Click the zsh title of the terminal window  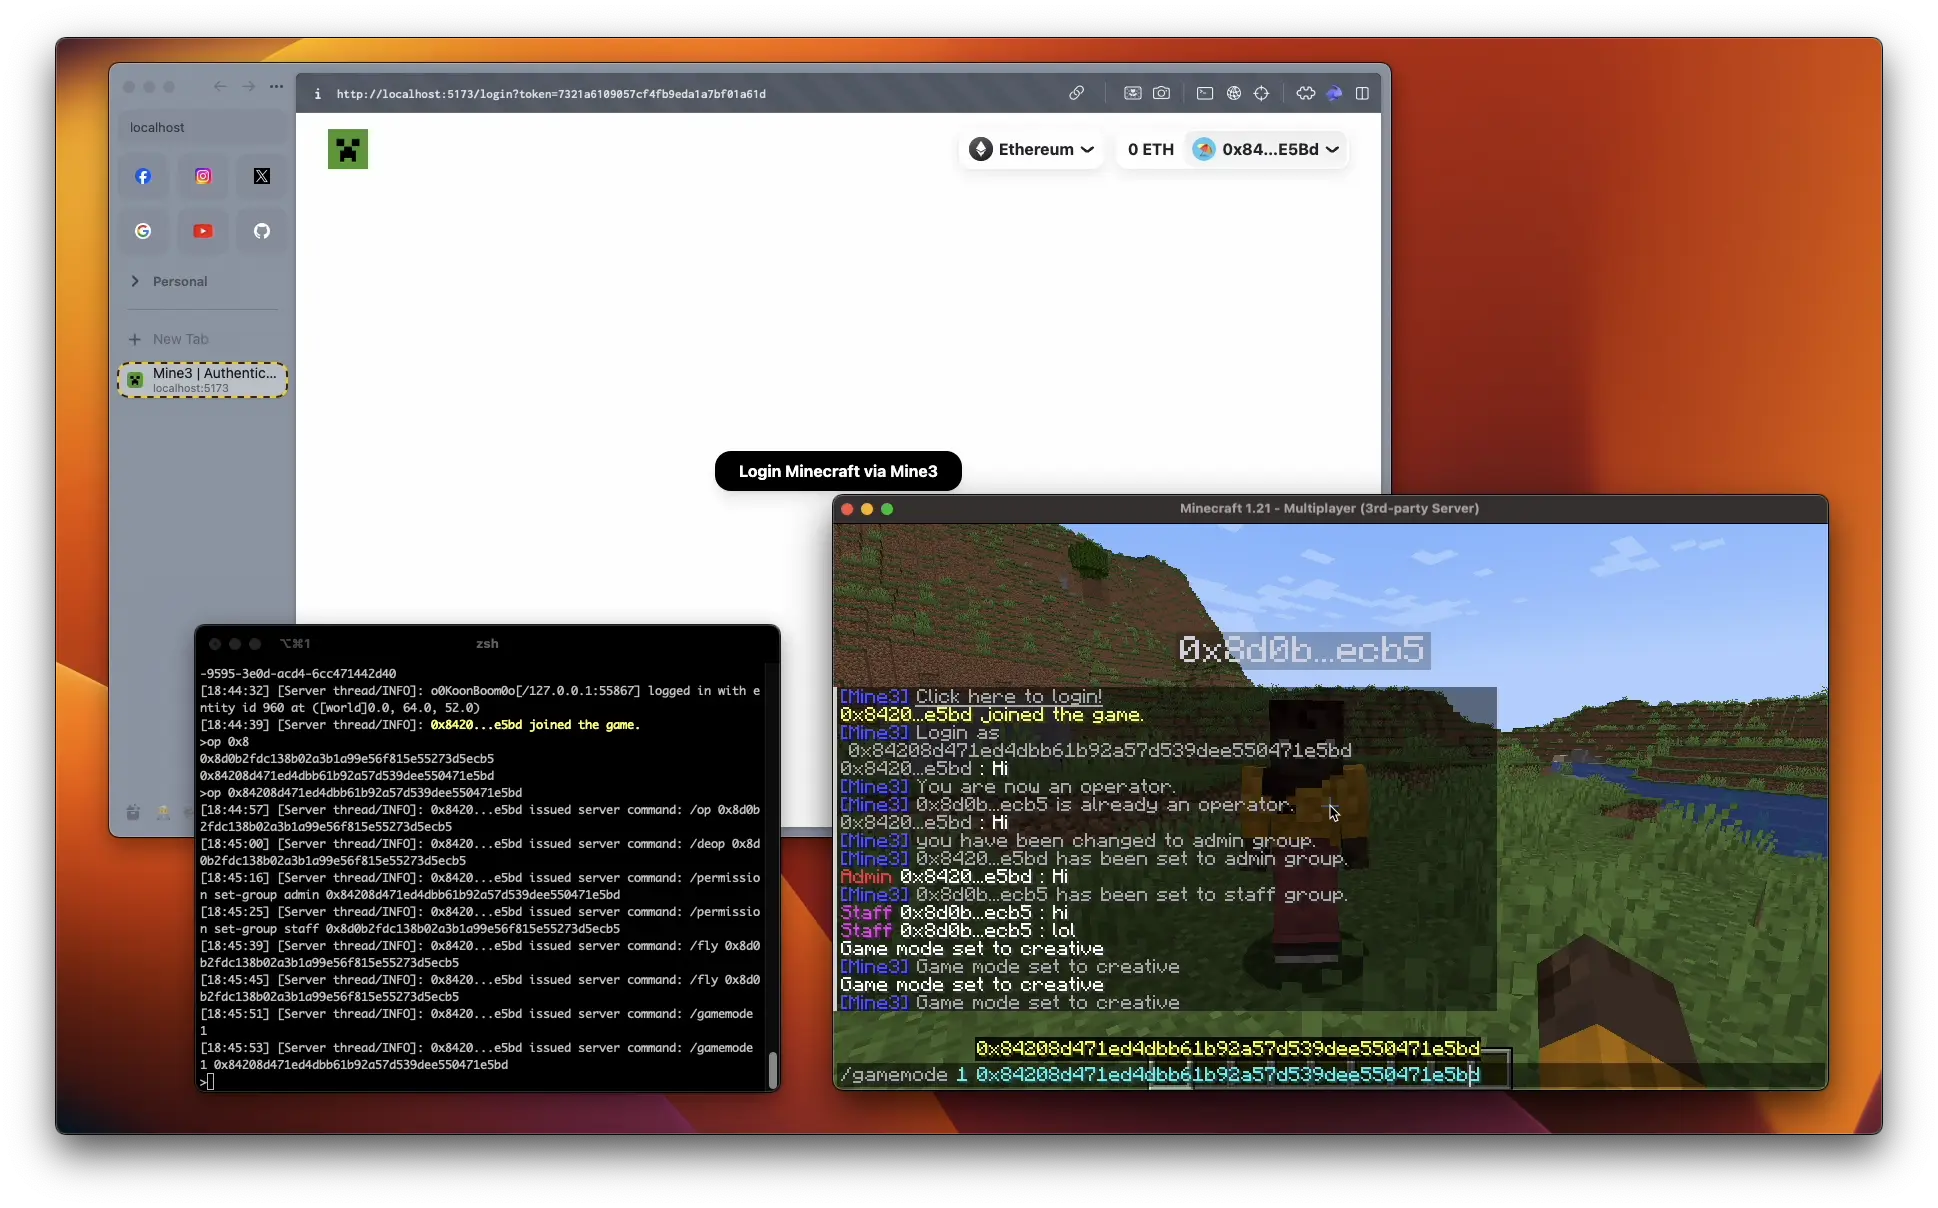(x=487, y=643)
